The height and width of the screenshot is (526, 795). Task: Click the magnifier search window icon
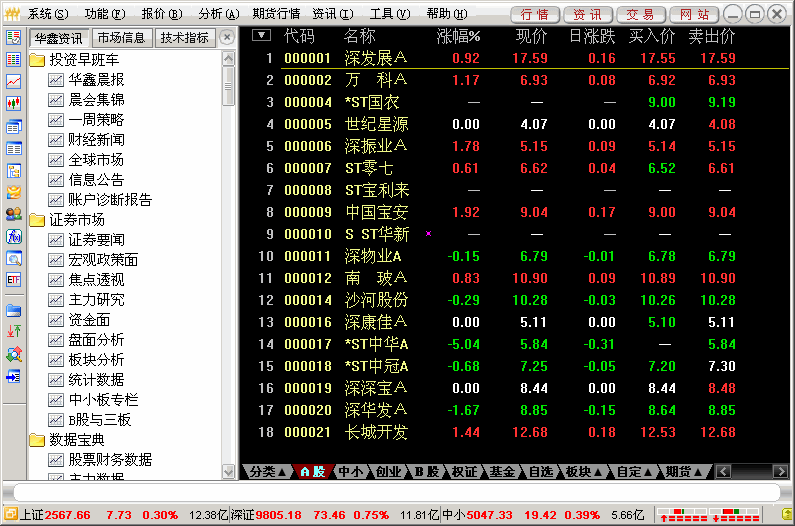pyautogui.click(x=14, y=258)
